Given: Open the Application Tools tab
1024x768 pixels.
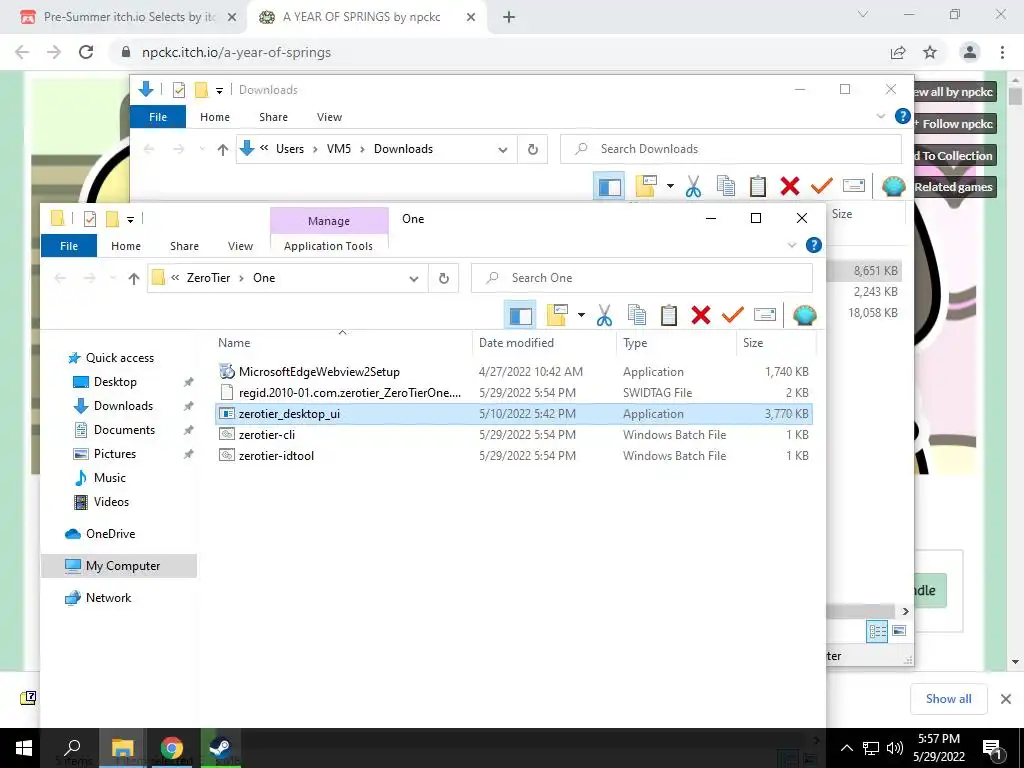Looking at the screenshot, I should (328, 246).
